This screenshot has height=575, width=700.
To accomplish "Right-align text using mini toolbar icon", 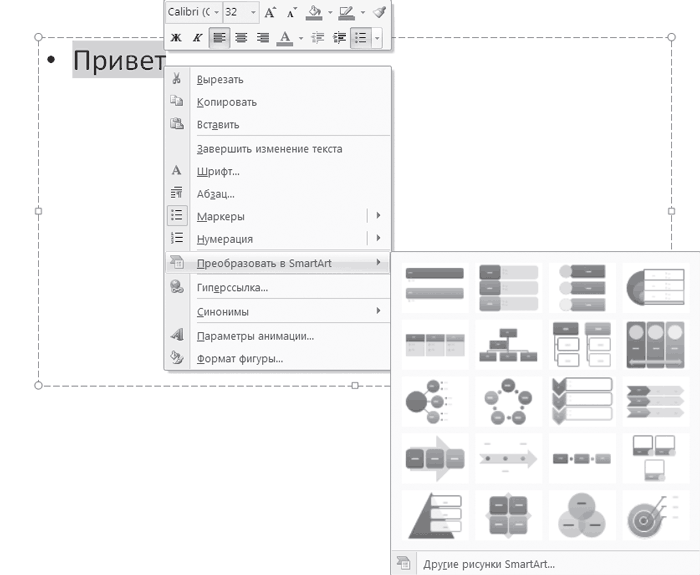I will 263,38.
